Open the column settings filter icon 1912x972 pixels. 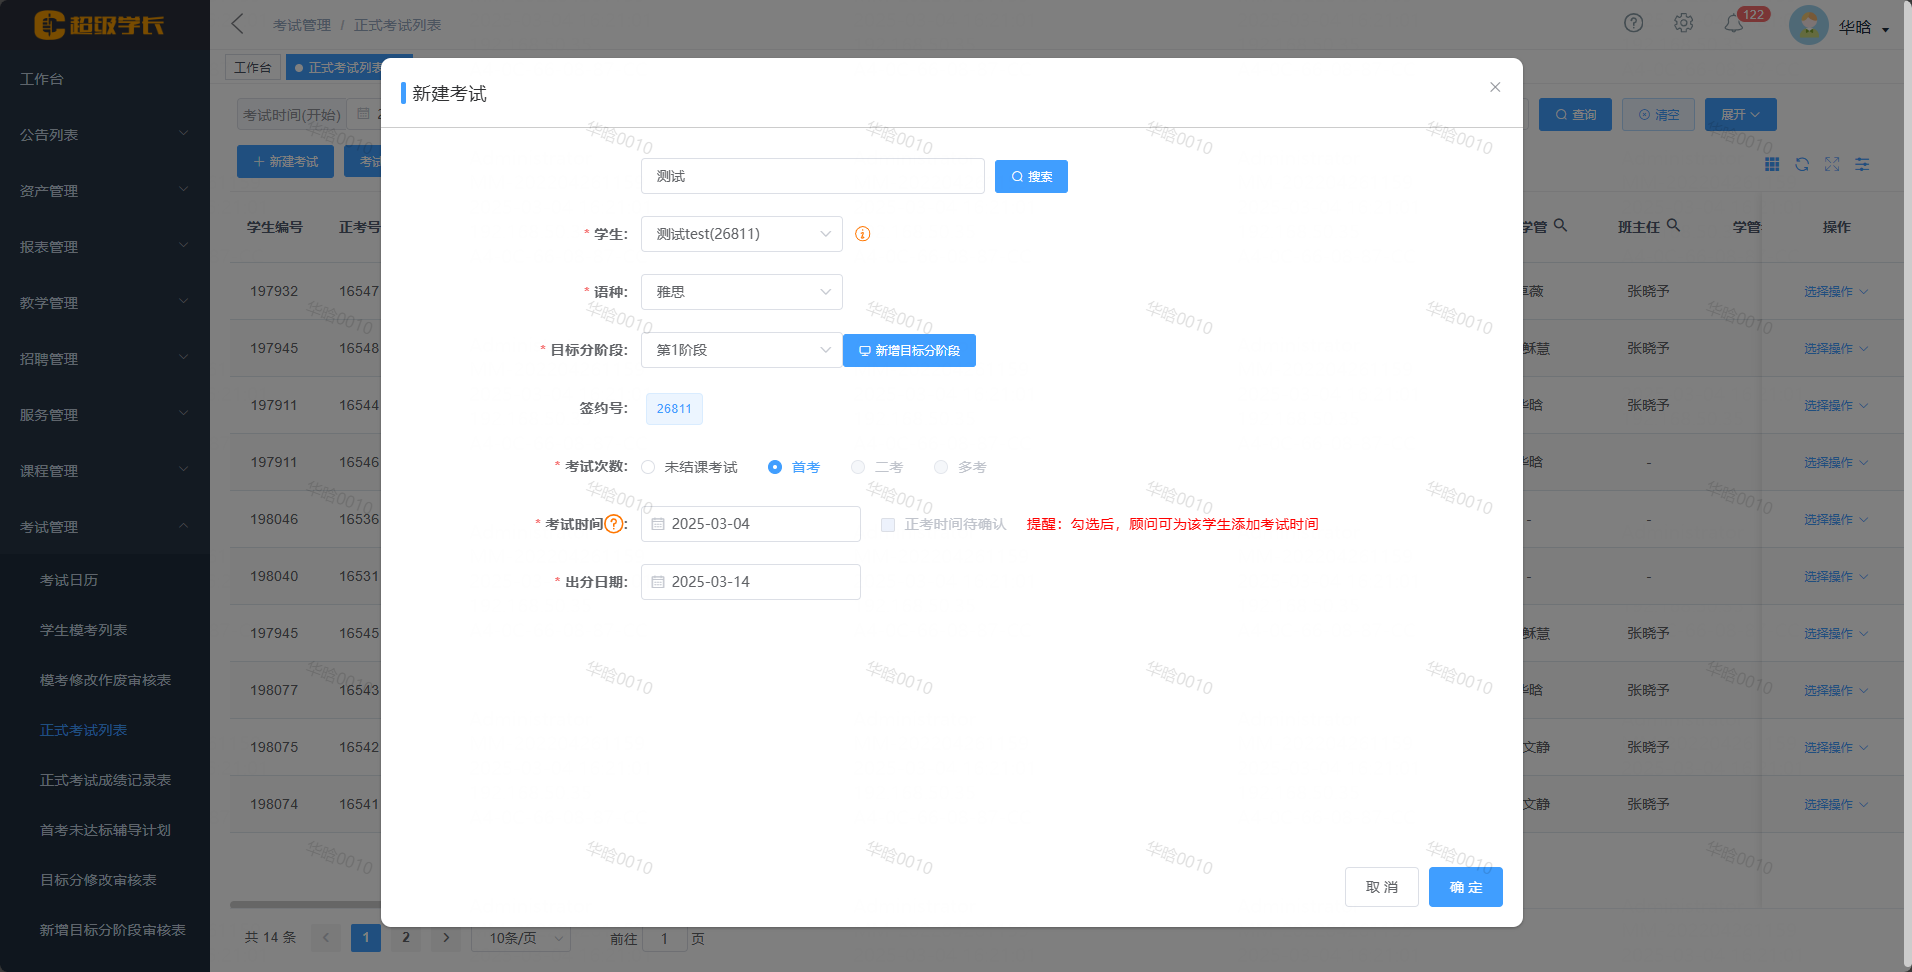click(x=1862, y=164)
